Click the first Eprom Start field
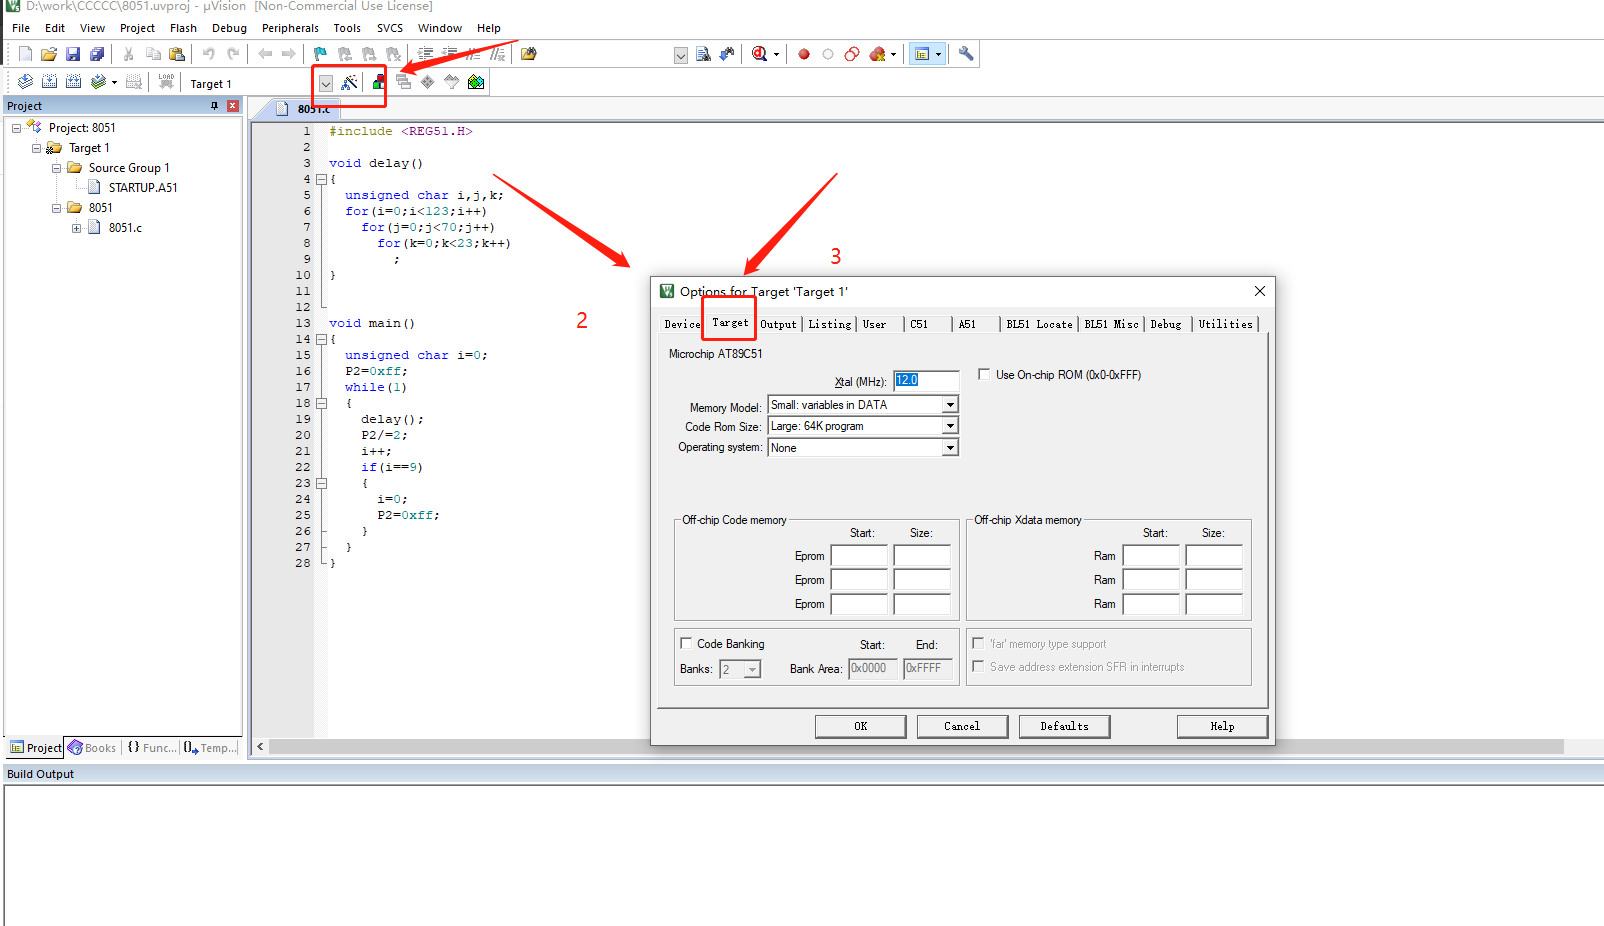 pyautogui.click(x=859, y=556)
